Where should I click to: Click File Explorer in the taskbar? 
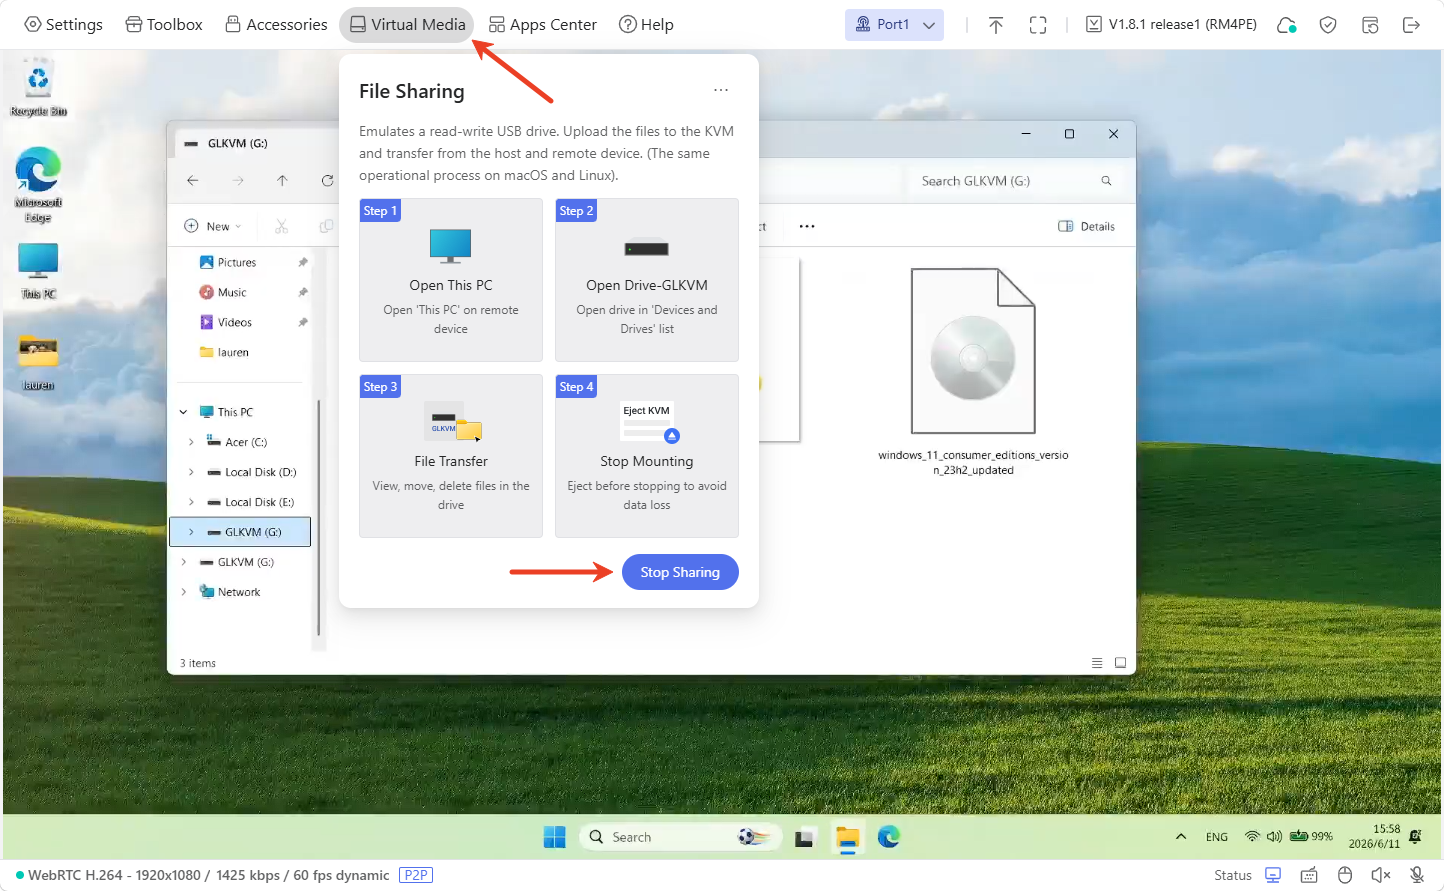847,837
